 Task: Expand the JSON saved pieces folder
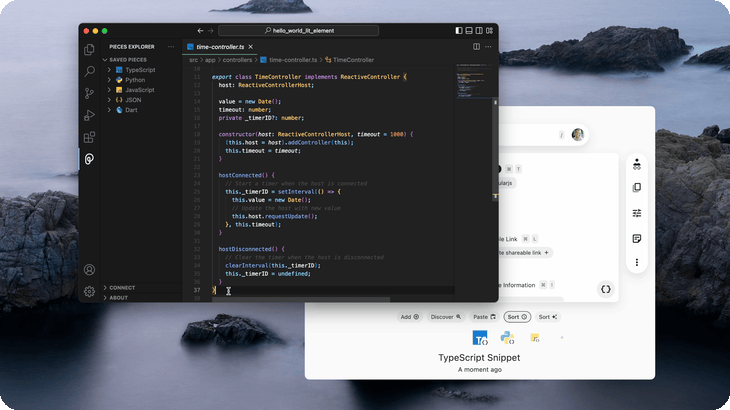coord(133,100)
